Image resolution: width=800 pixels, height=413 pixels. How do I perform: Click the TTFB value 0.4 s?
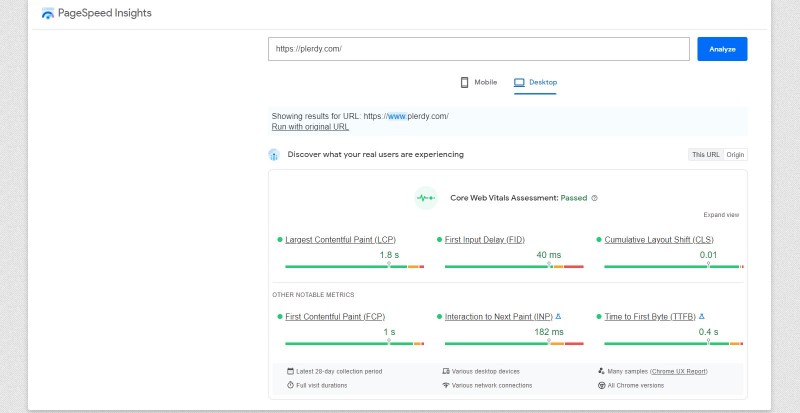pos(708,332)
